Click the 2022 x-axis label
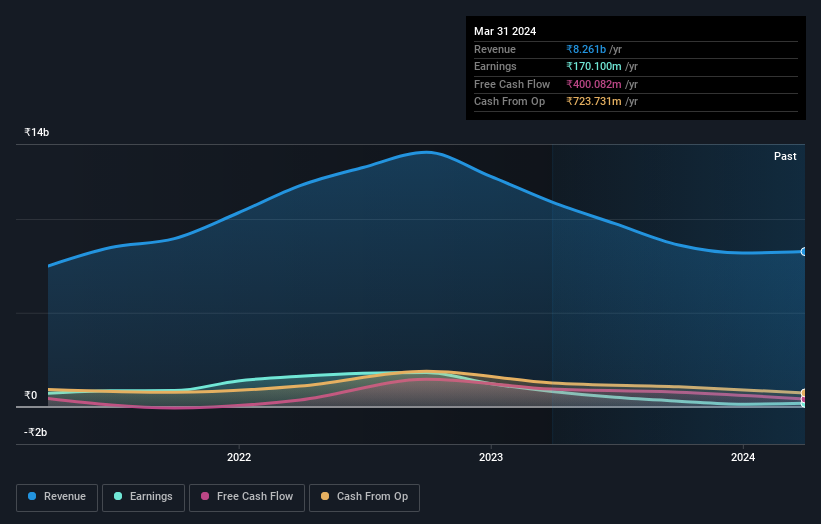Screen dimensions: 821x524 click(239, 458)
